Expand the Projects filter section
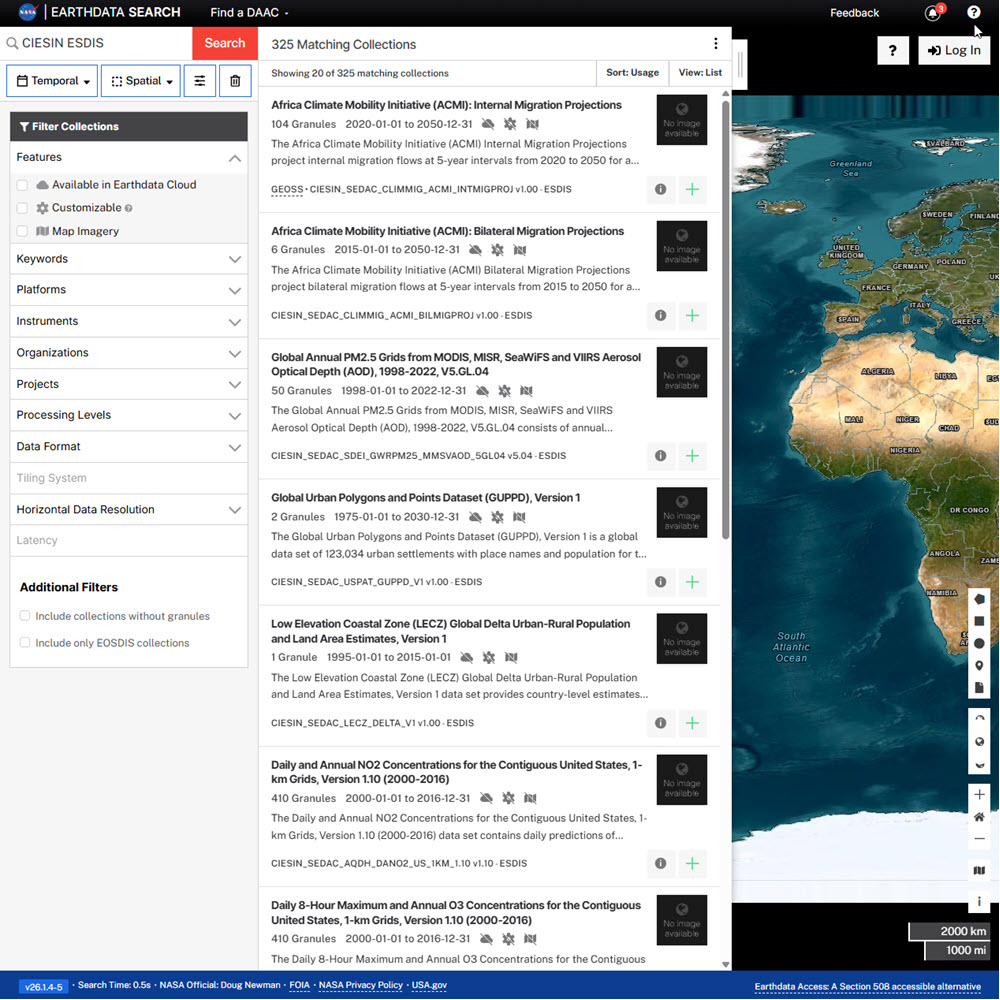This screenshot has width=1000, height=1000. [x=129, y=385]
